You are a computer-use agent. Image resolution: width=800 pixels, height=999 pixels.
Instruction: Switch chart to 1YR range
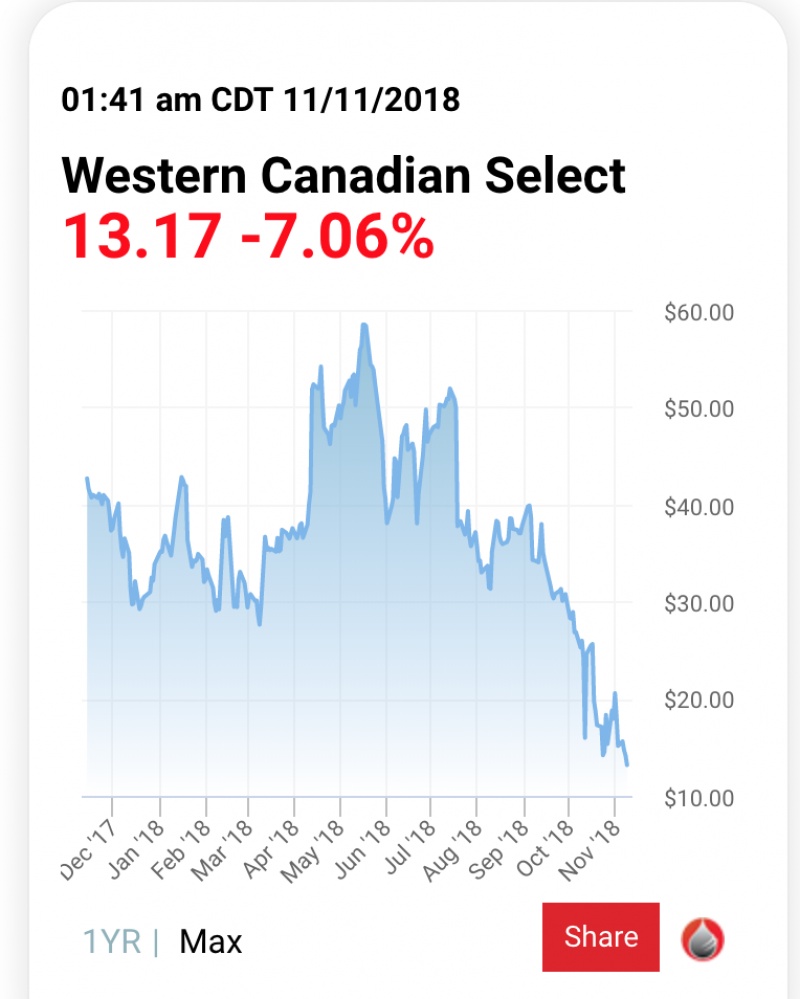(111, 942)
